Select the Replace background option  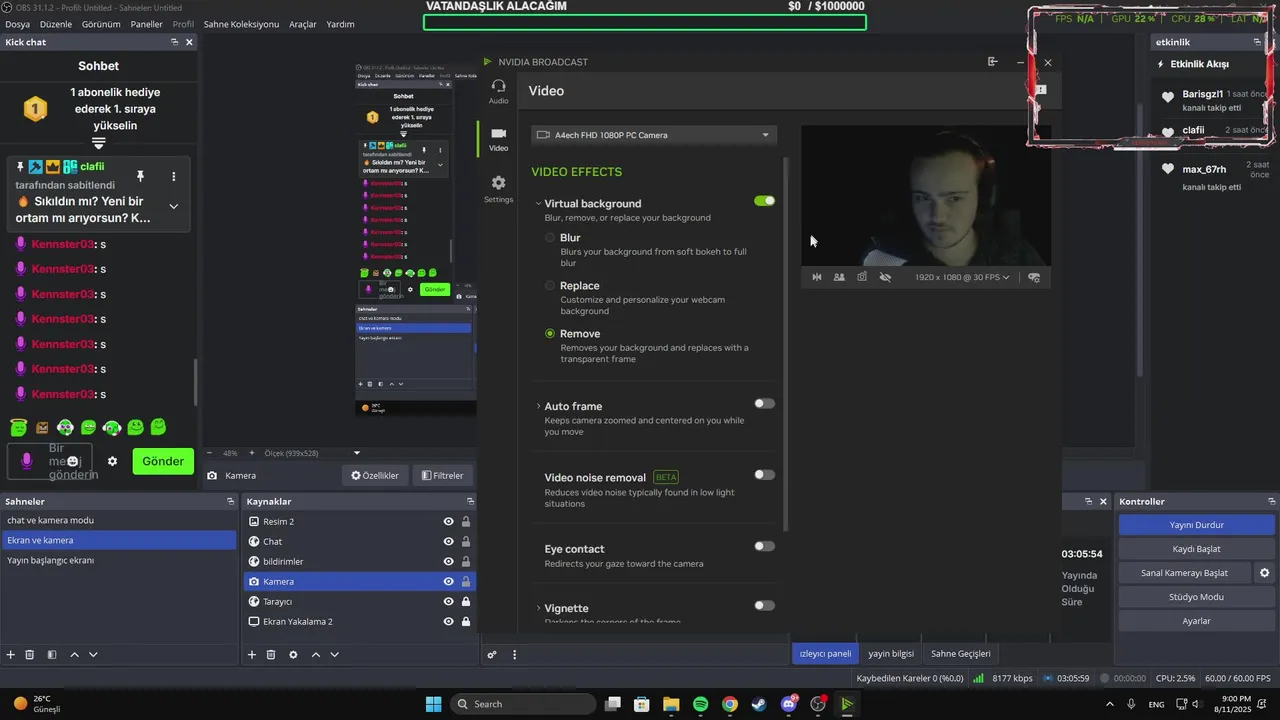pos(550,286)
